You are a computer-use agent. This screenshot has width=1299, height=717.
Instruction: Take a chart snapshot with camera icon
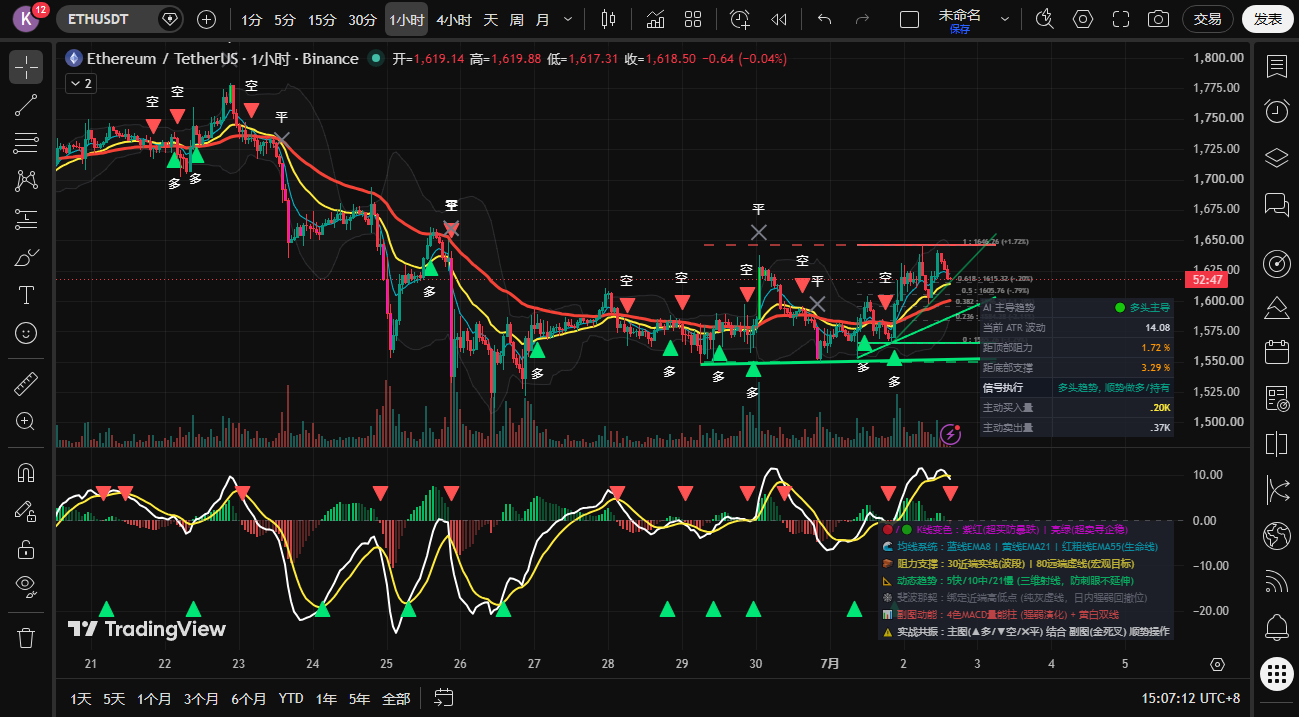tap(1158, 19)
